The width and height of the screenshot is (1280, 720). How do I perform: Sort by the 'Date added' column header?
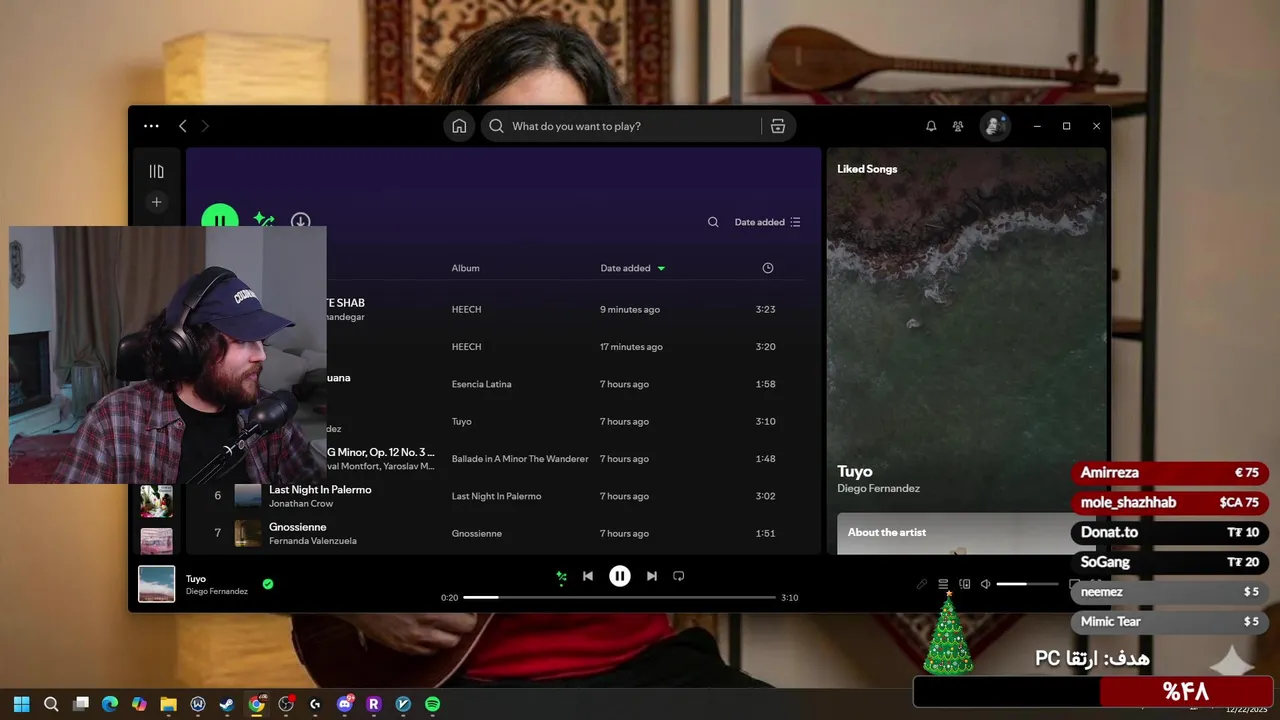tap(632, 268)
